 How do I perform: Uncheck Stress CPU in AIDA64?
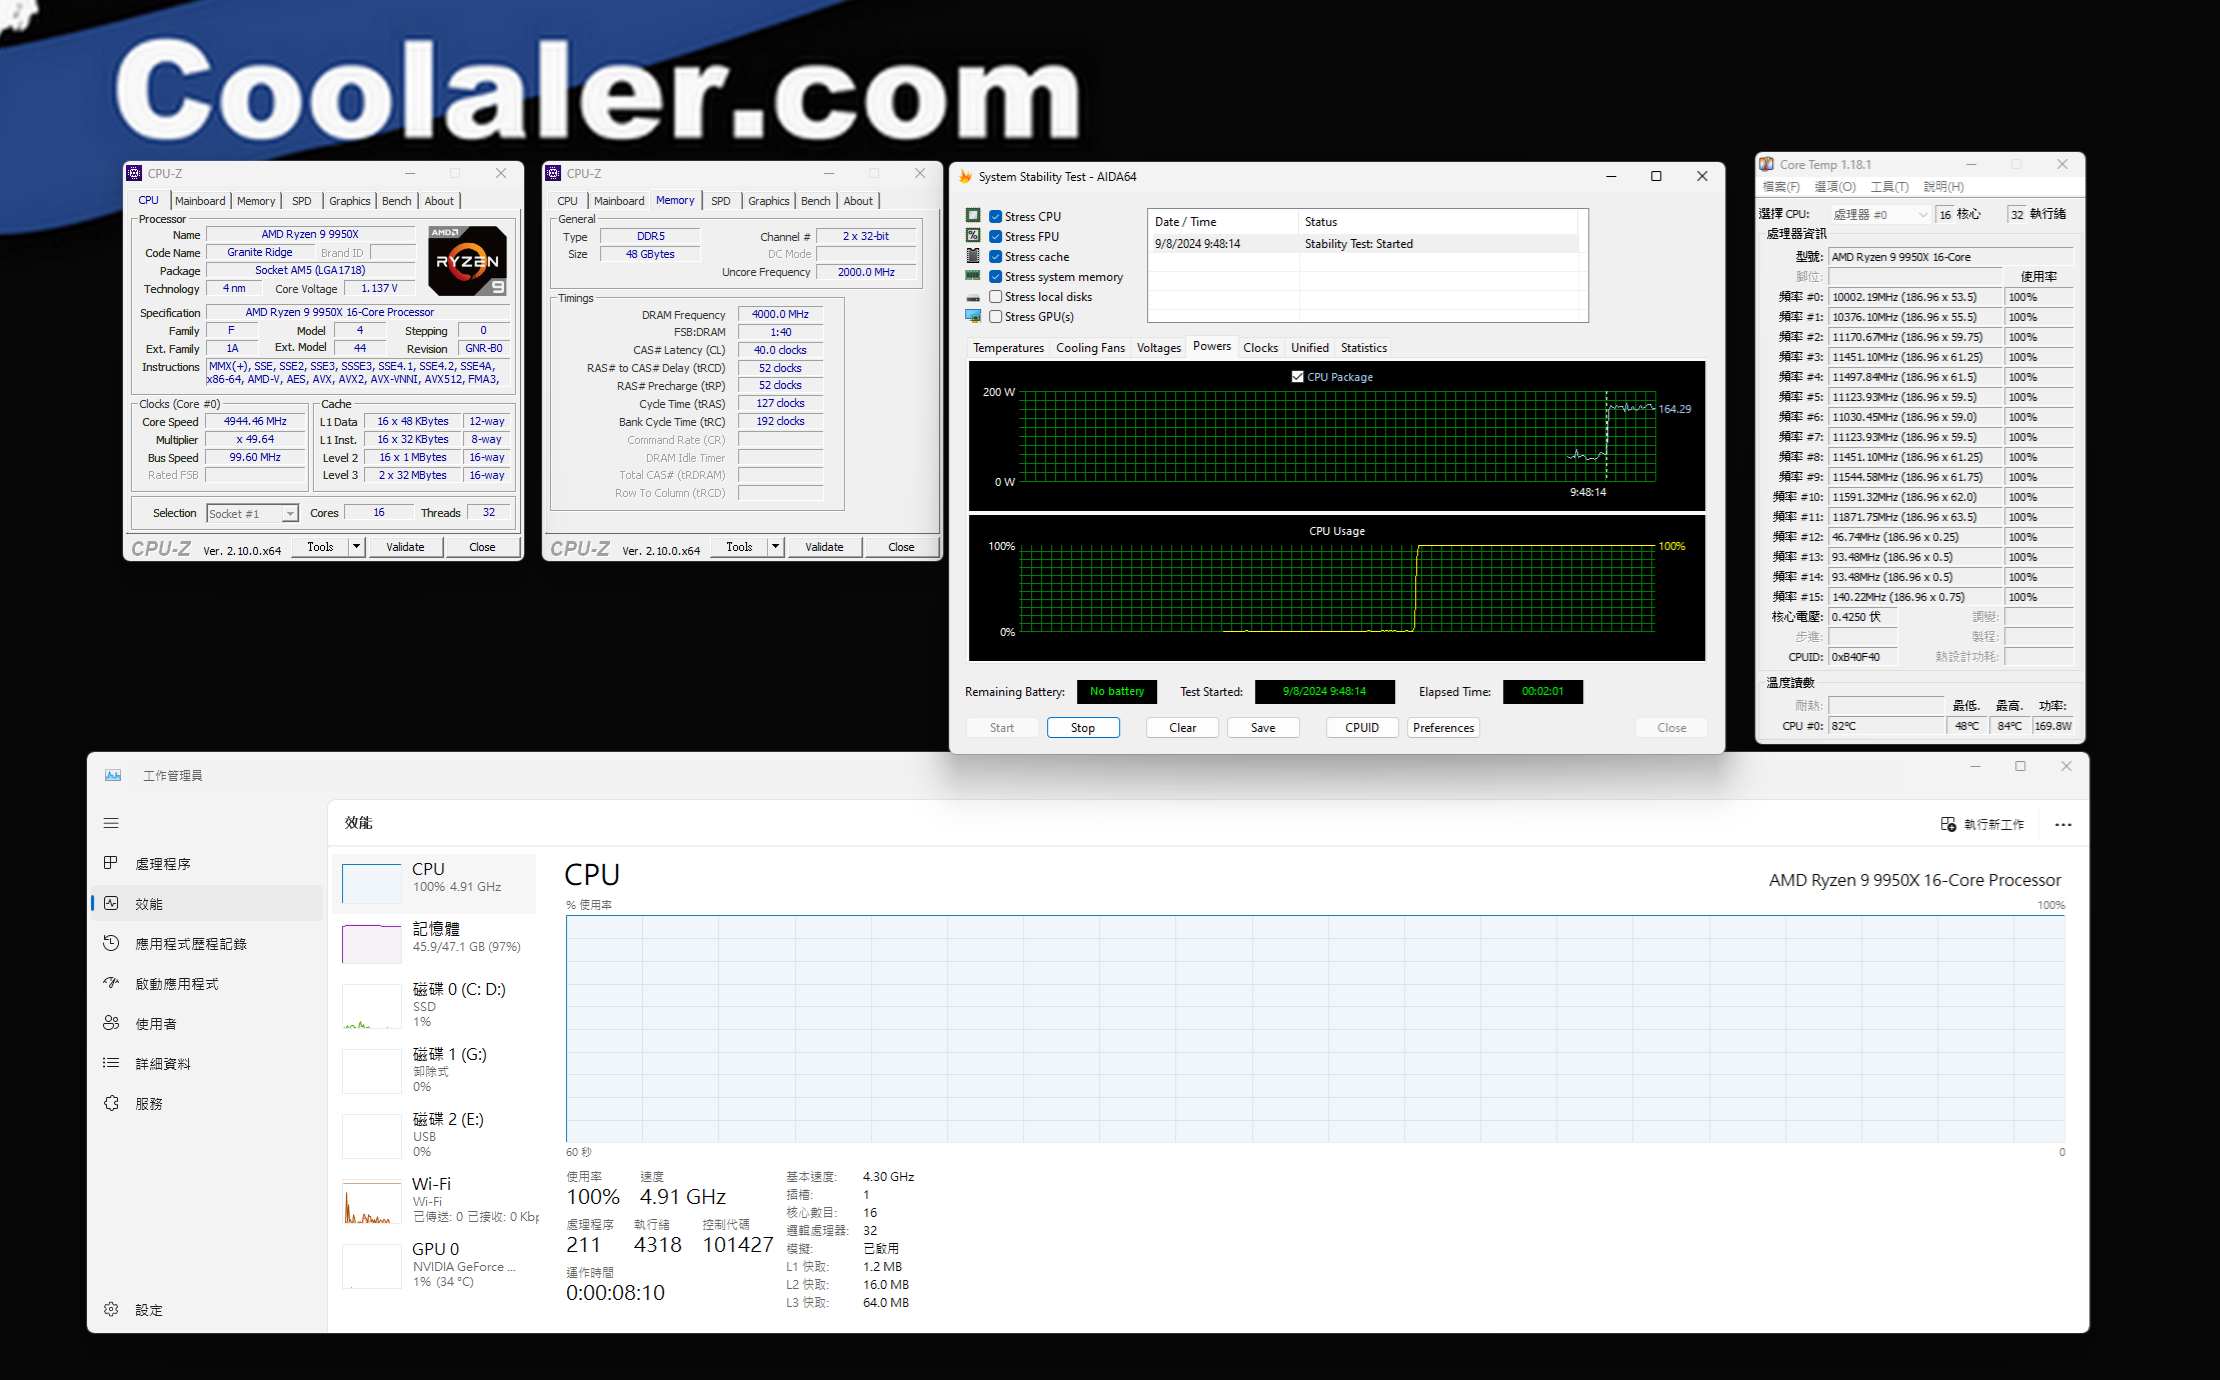tap(995, 216)
